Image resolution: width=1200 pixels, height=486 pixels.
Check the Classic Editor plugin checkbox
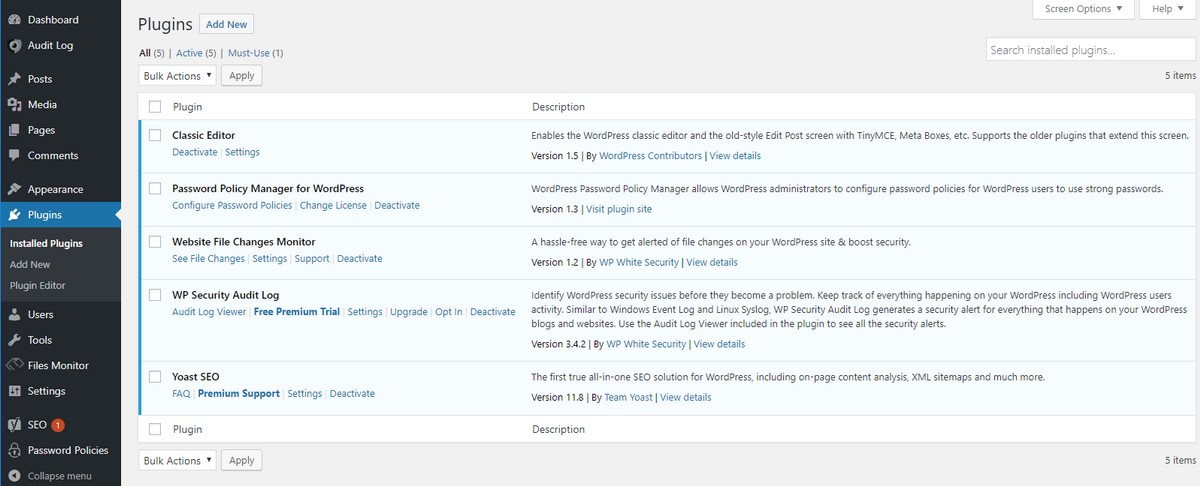[x=155, y=135]
